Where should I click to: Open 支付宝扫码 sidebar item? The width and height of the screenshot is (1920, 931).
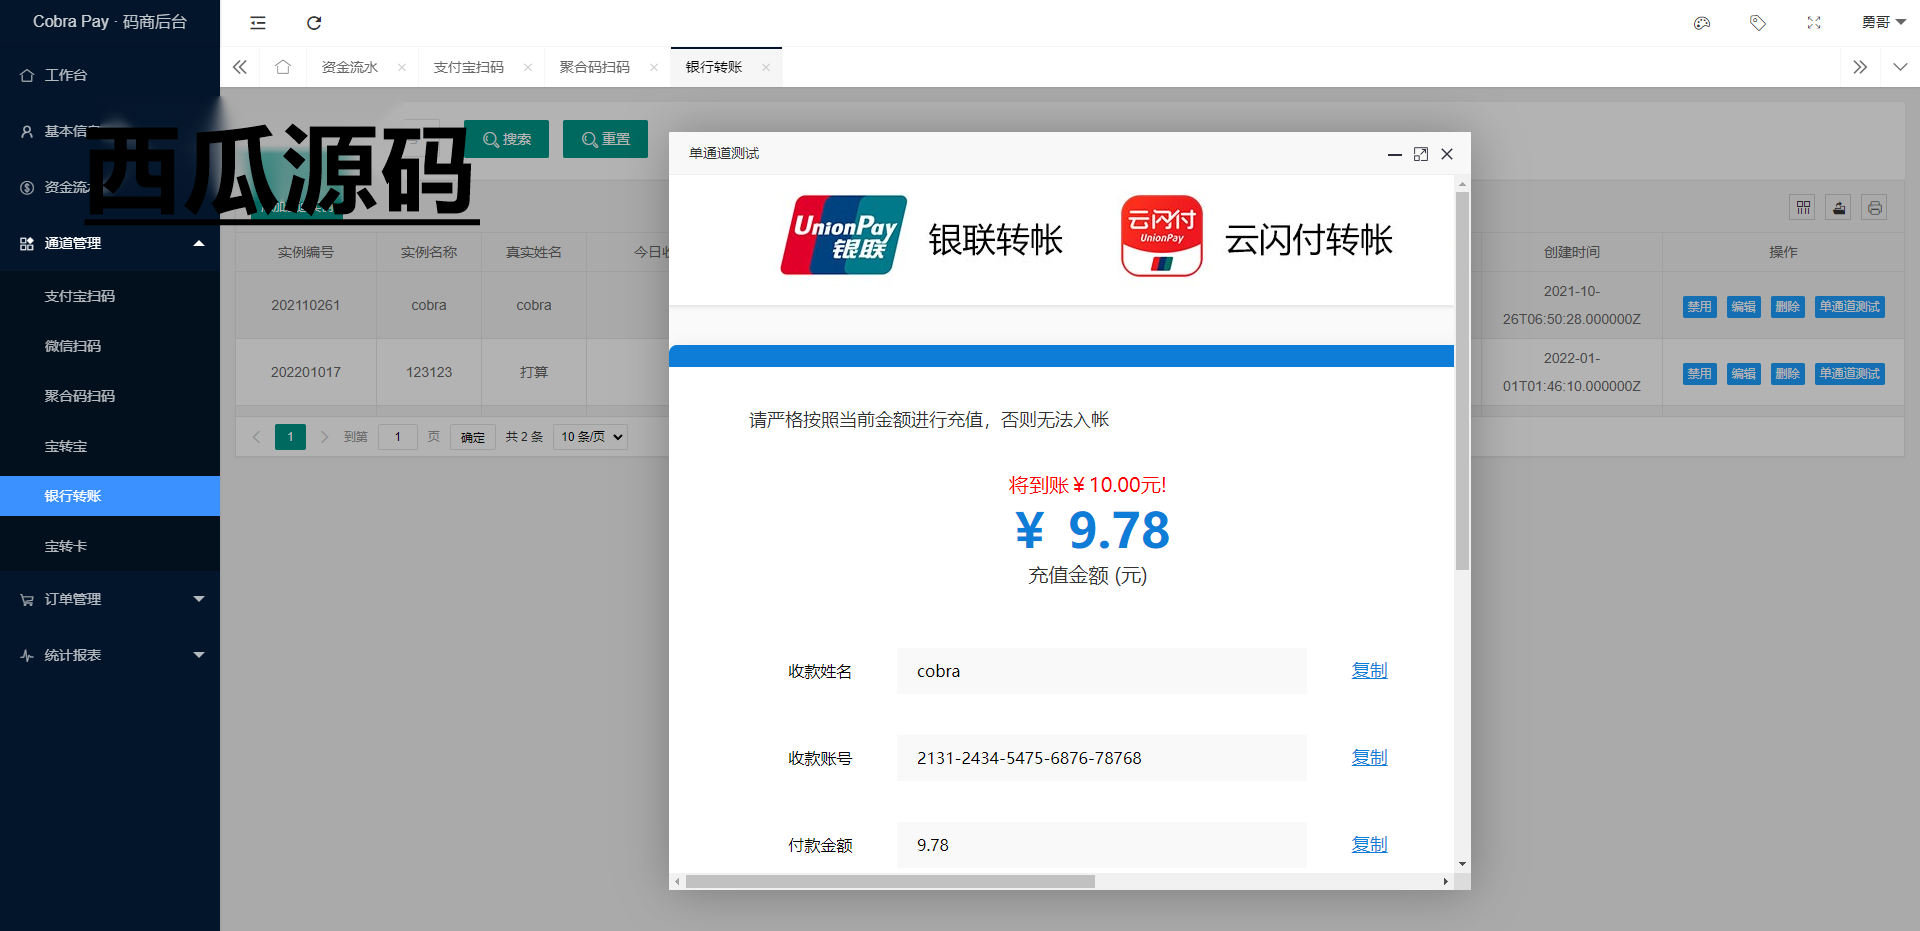110,296
